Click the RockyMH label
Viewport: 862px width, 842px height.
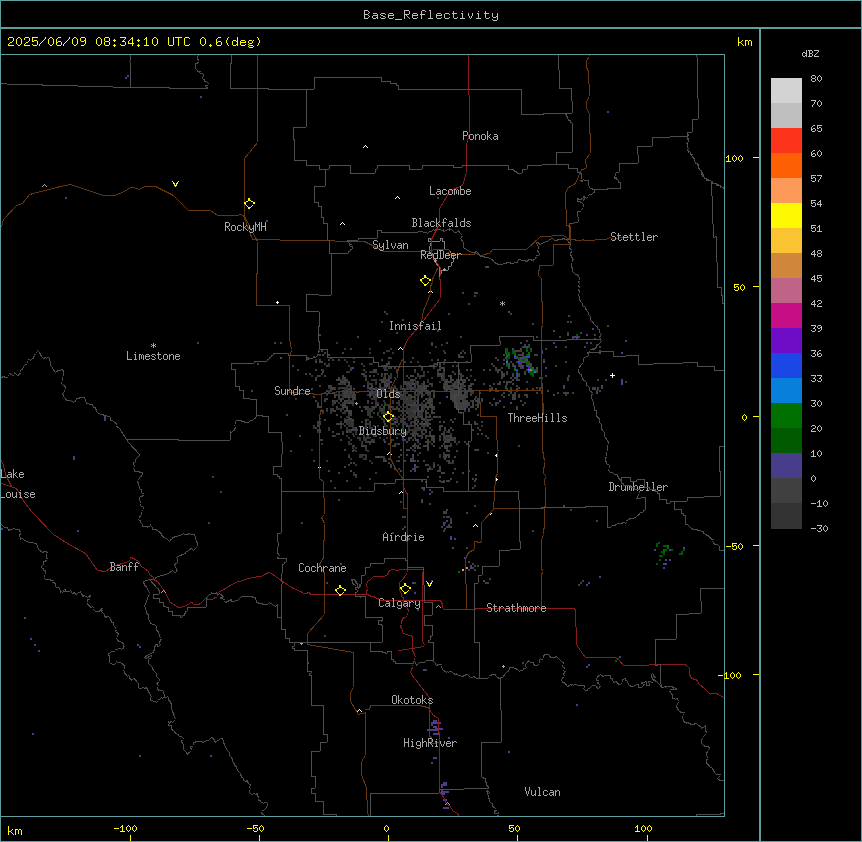click(245, 227)
